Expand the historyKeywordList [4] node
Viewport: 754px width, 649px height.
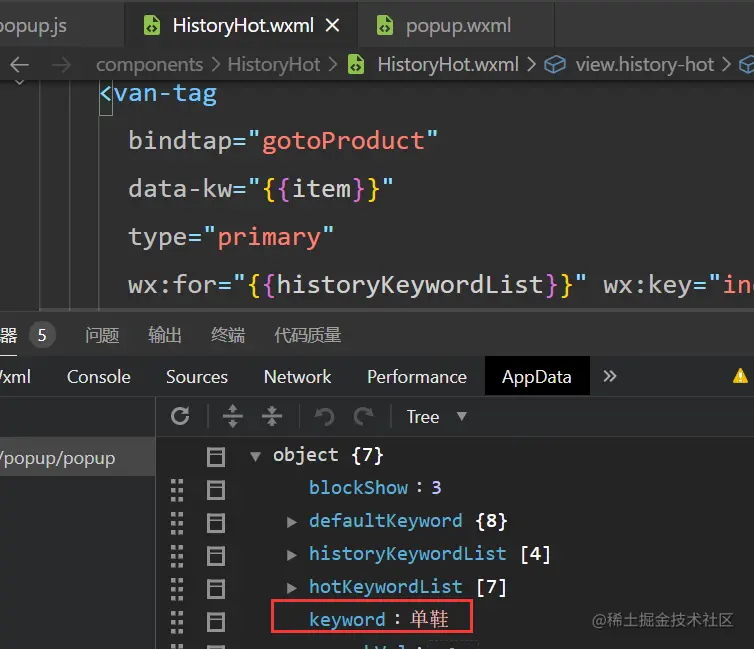[291, 555]
